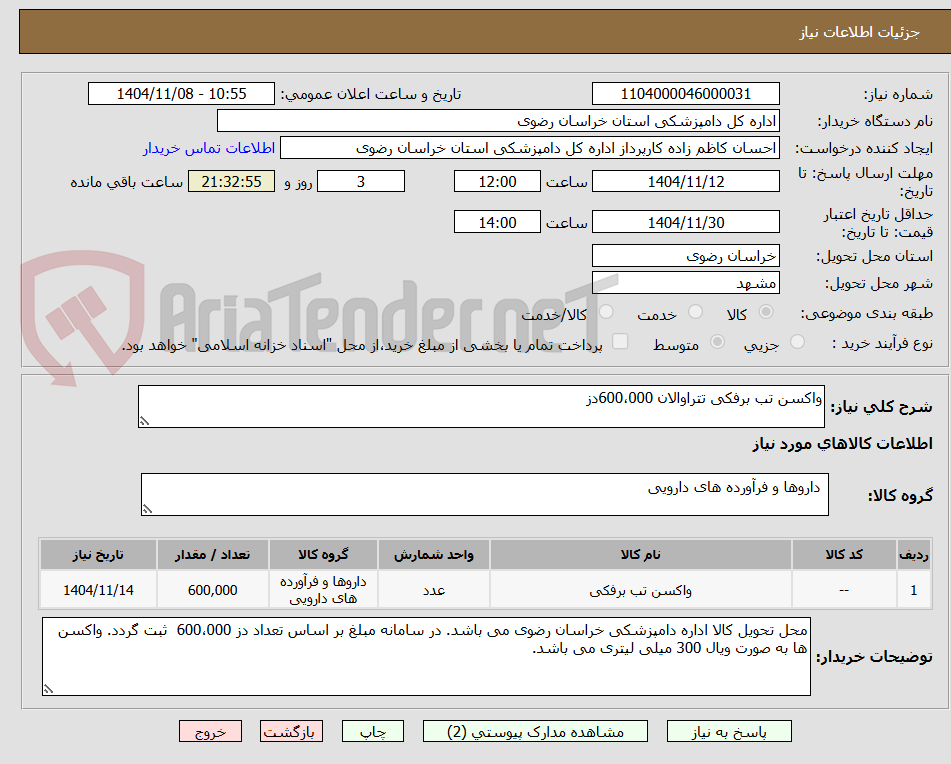This screenshot has height=764, width=951.
Task: Select the جزیی purchase type radio
Action: coord(798,342)
